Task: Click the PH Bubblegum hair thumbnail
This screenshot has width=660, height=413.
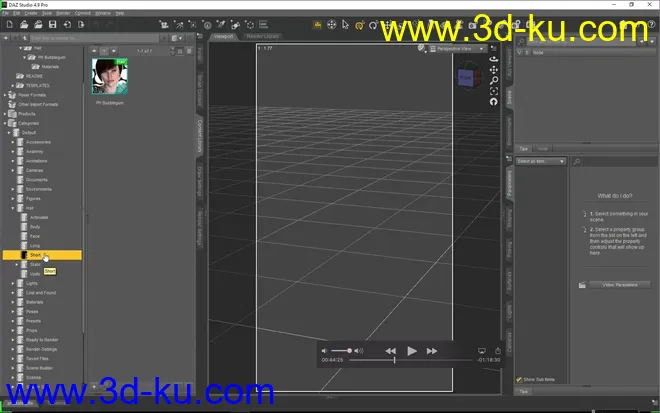Action: pyautogui.click(x=108, y=76)
